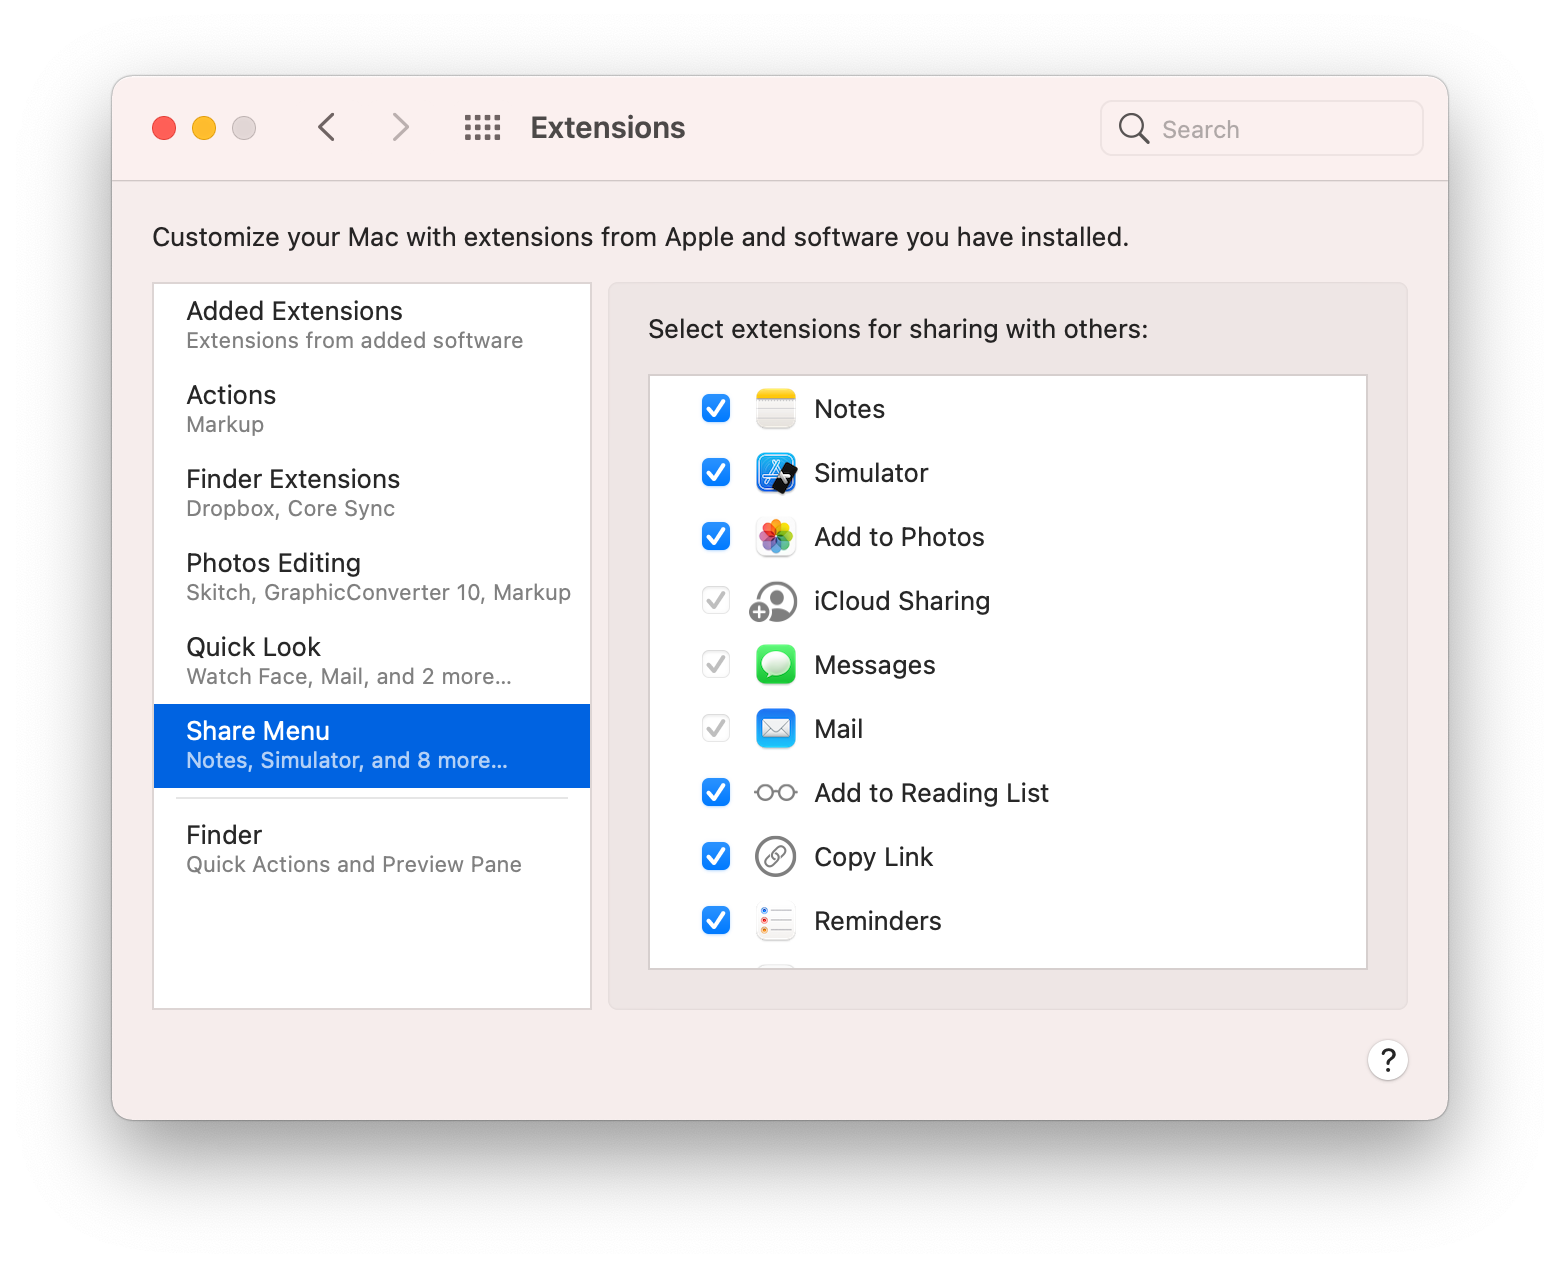
Task: Click the green Messages icon
Action: pos(776,664)
